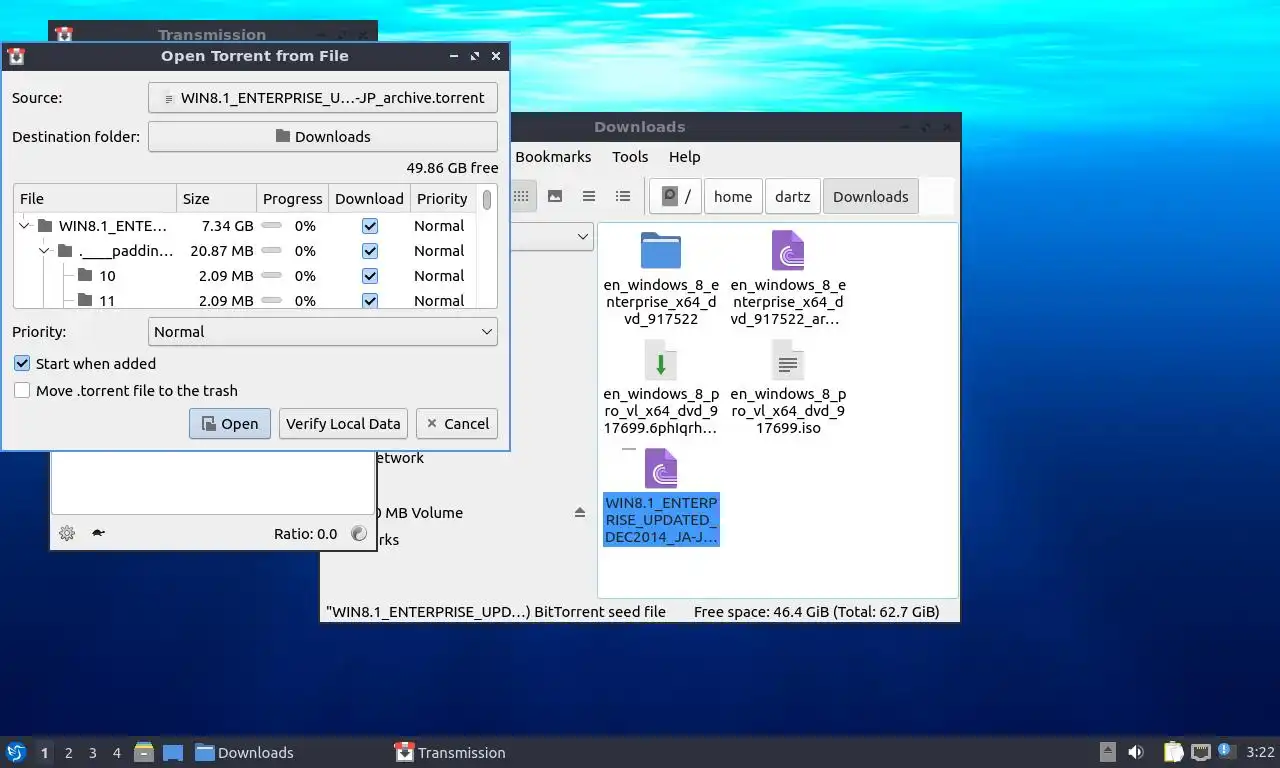Image resolution: width=1280 pixels, height=768 pixels.
Task: Click the Open button in the torrent dialog
Action: [230, 423]
